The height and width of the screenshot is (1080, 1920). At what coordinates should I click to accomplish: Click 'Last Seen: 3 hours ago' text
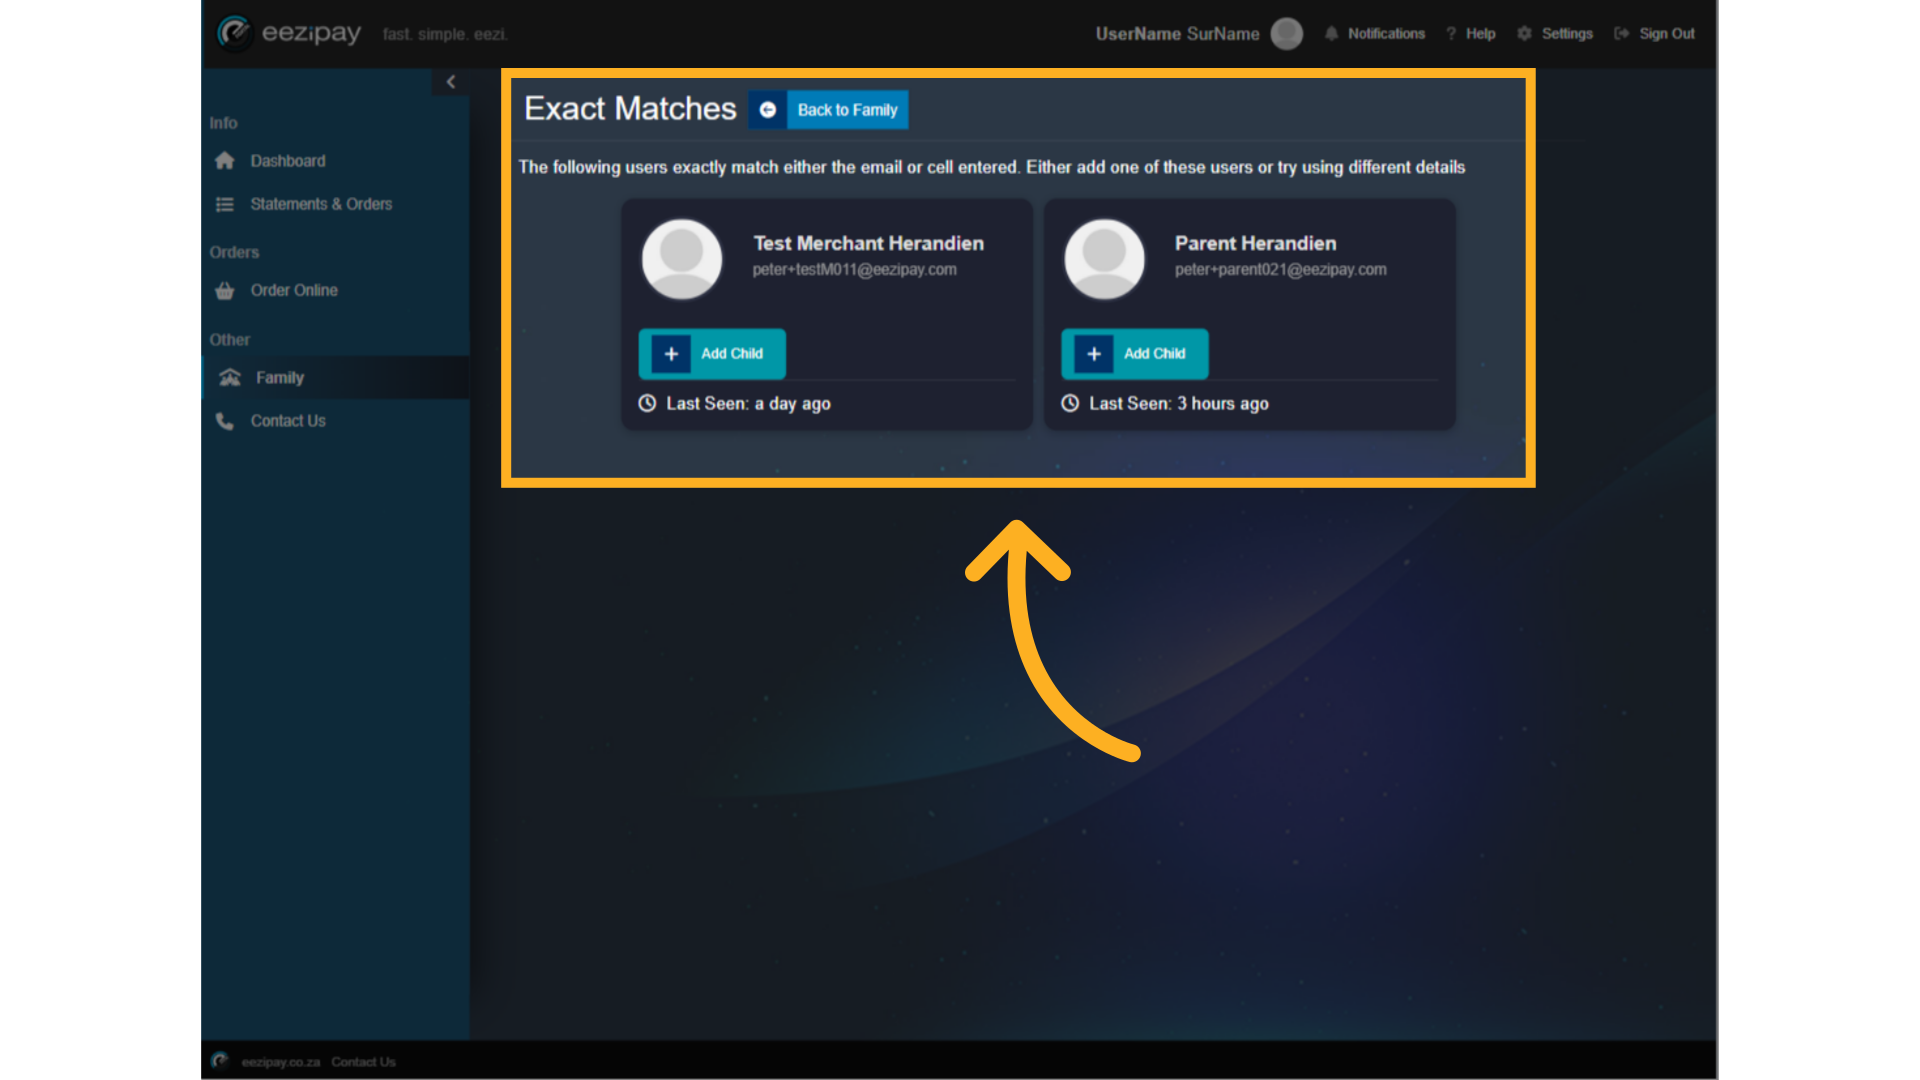(x=1179, y=404)
